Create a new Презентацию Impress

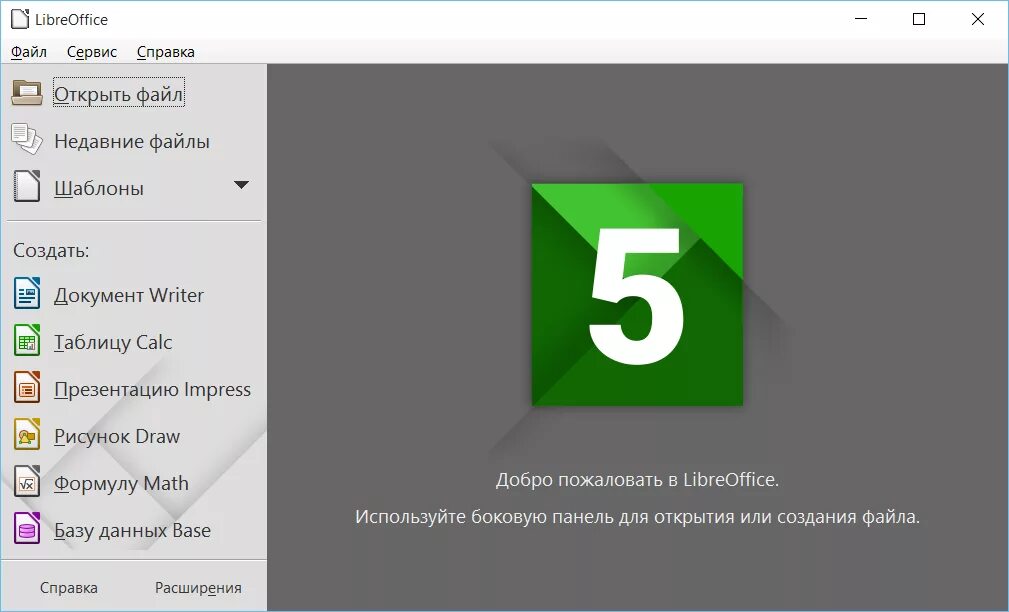pyautogui.click(x=153, y=389)
